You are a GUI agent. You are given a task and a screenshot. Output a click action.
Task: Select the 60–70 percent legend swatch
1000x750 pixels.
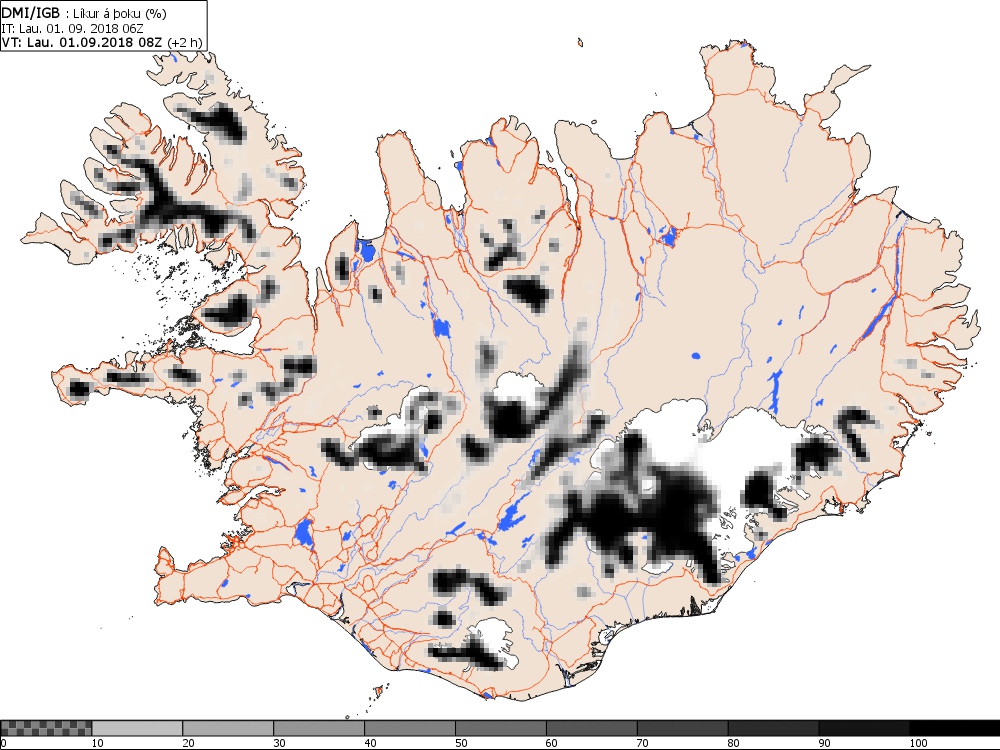[x=591, y=728]
